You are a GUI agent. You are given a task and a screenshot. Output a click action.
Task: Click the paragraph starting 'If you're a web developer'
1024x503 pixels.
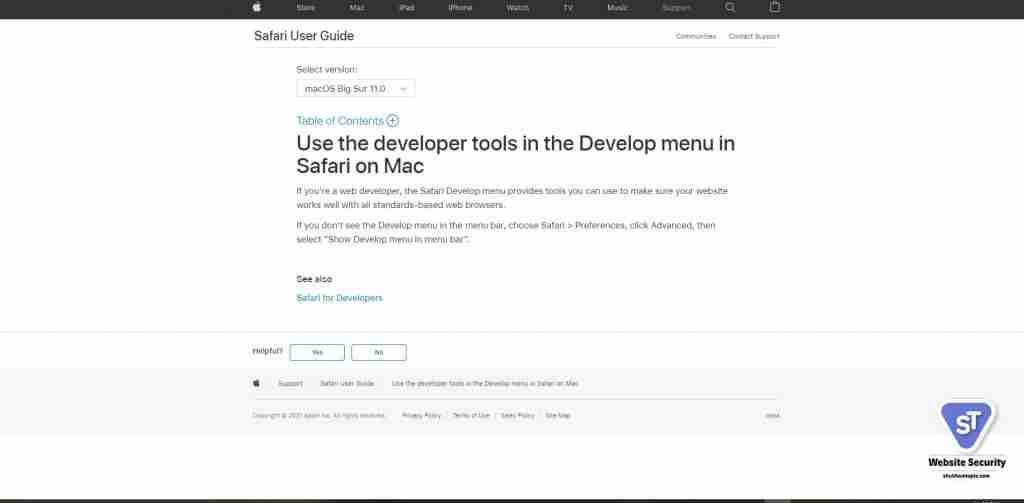point(512,198)
